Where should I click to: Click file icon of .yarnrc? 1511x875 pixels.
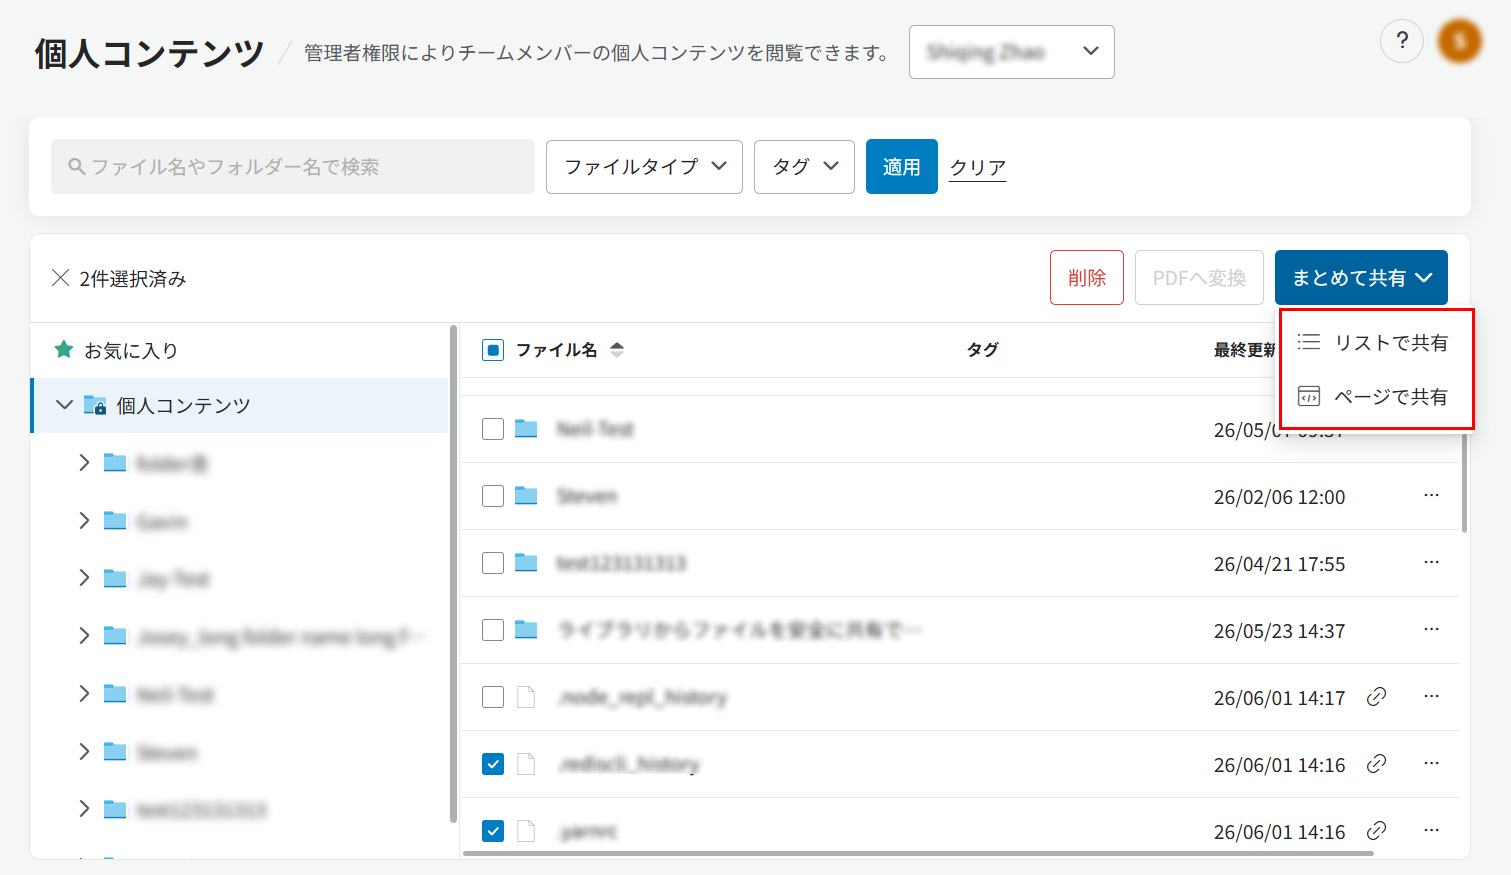[526, 831]
